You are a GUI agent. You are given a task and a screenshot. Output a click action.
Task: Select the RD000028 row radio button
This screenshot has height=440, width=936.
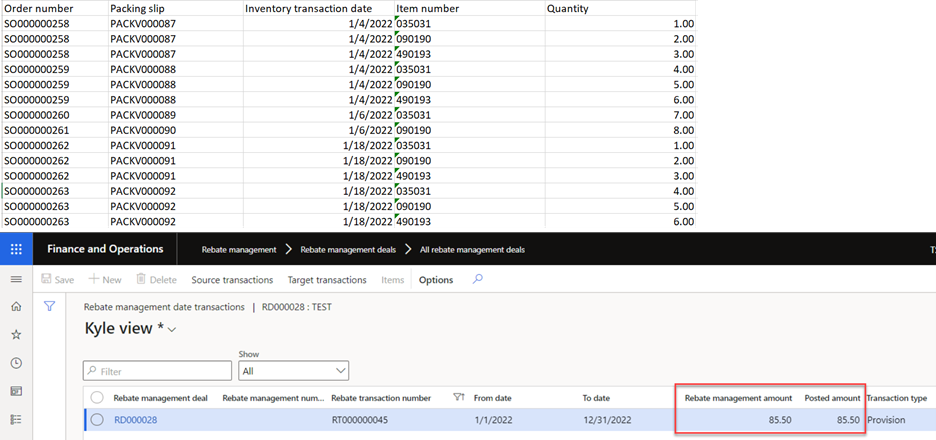97,420
